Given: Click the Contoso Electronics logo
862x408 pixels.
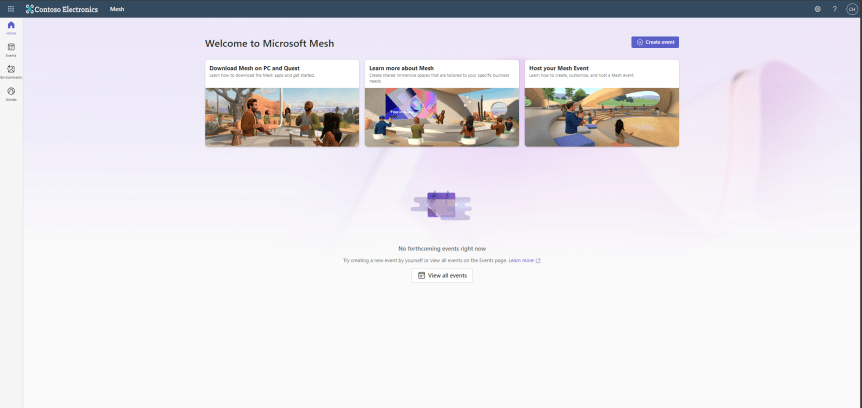Looking at the screenshot, I should 62,9.
